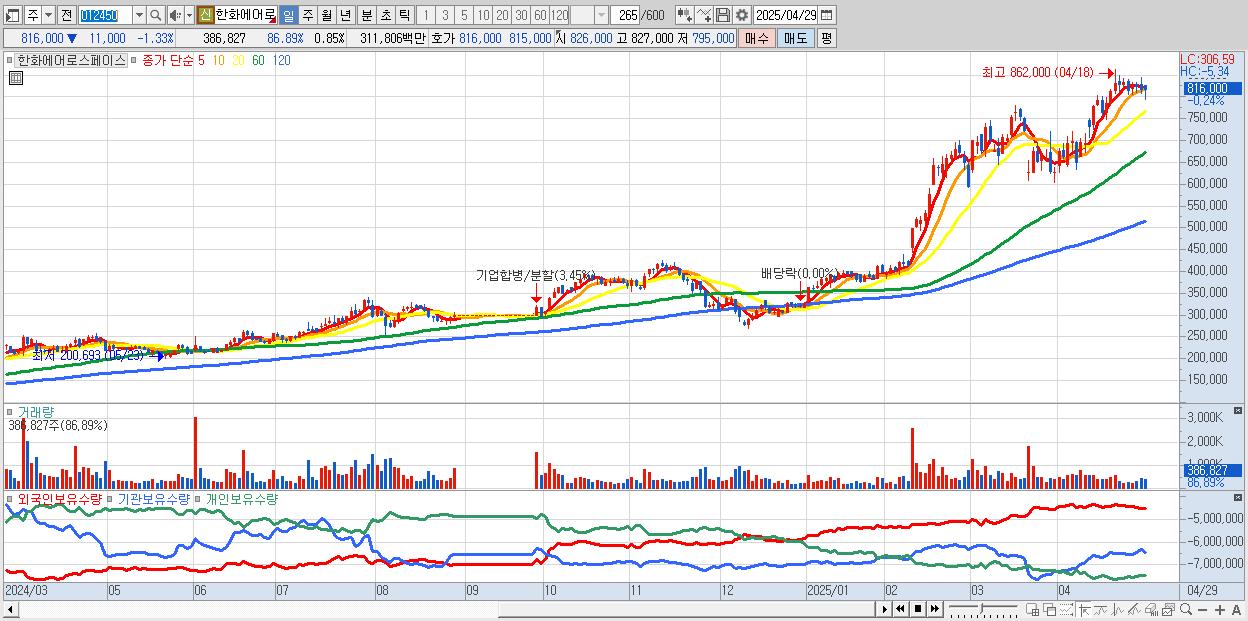Click the line chart tool icon
This screenshot has height=621, width=1248.
1101,609
